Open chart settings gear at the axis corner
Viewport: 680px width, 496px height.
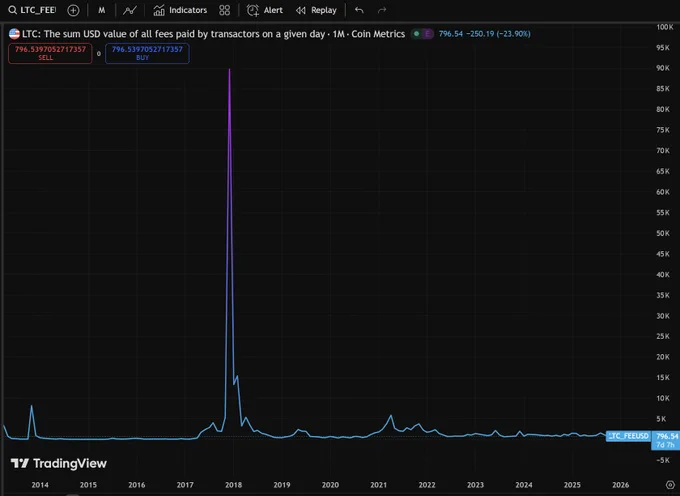coord(670,485)
